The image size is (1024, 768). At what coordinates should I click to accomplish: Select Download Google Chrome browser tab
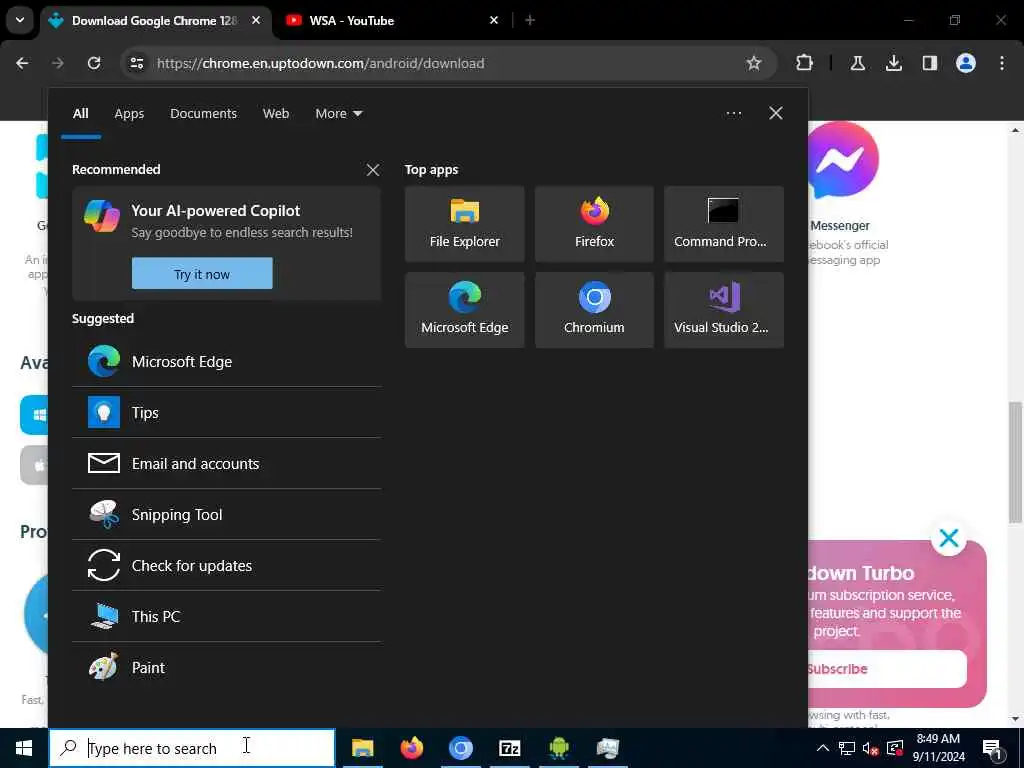153,20
